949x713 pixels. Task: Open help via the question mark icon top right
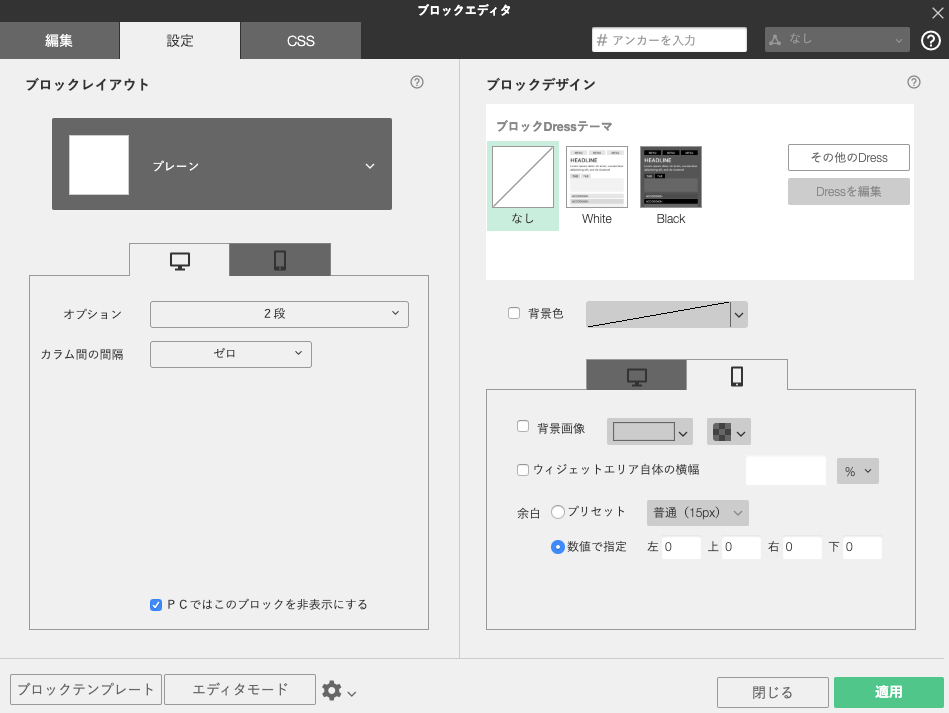click(931, 40)
